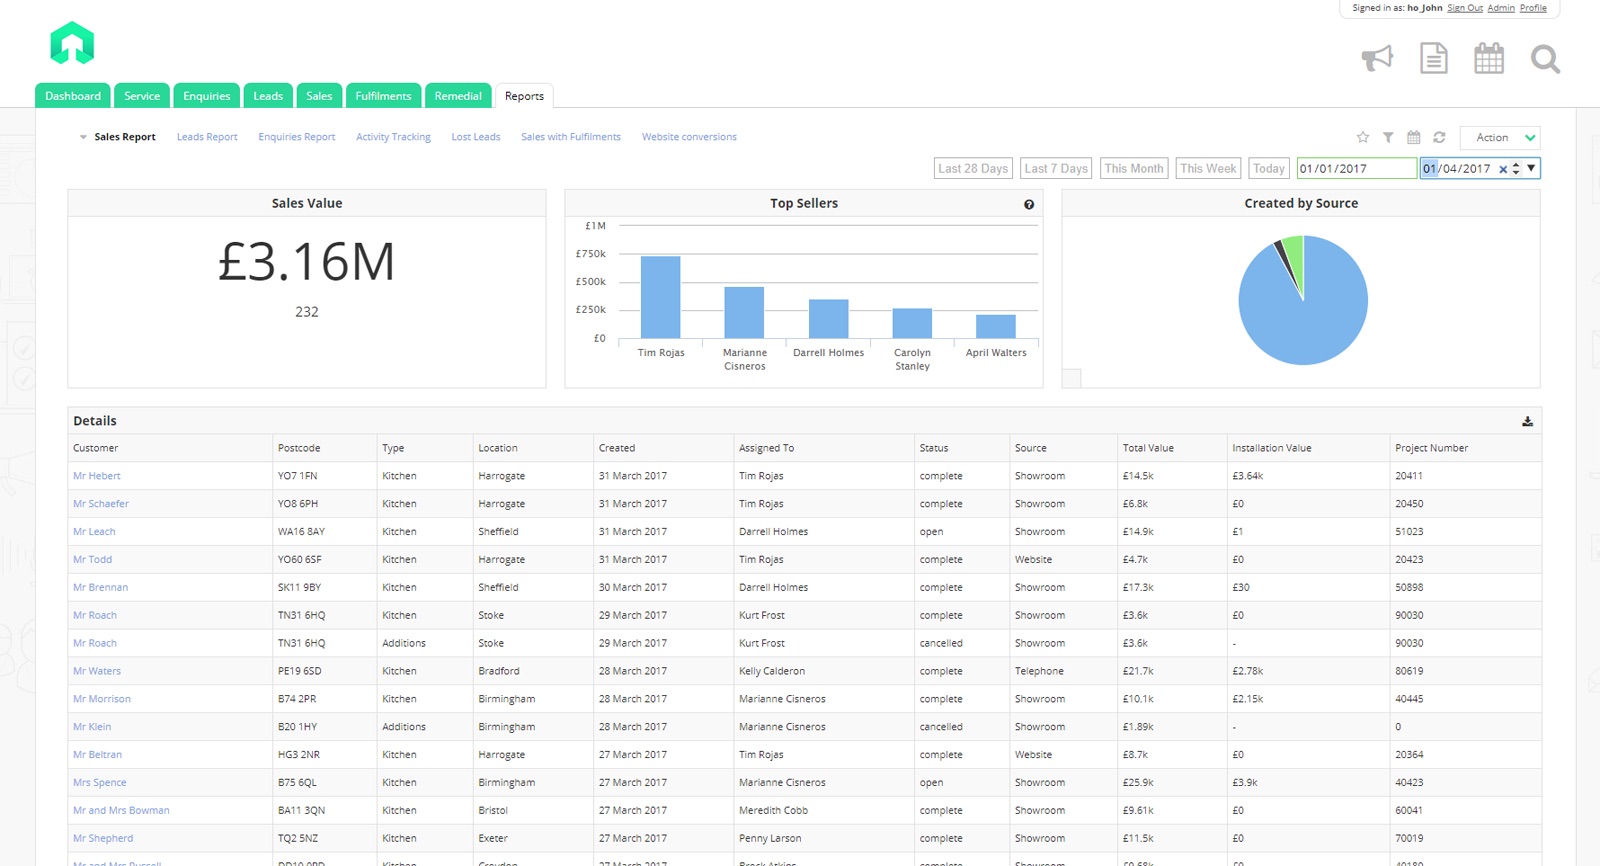1600x866 pixels.
Task: Open Top Sellers help question icon
Action: point(1029,204)
